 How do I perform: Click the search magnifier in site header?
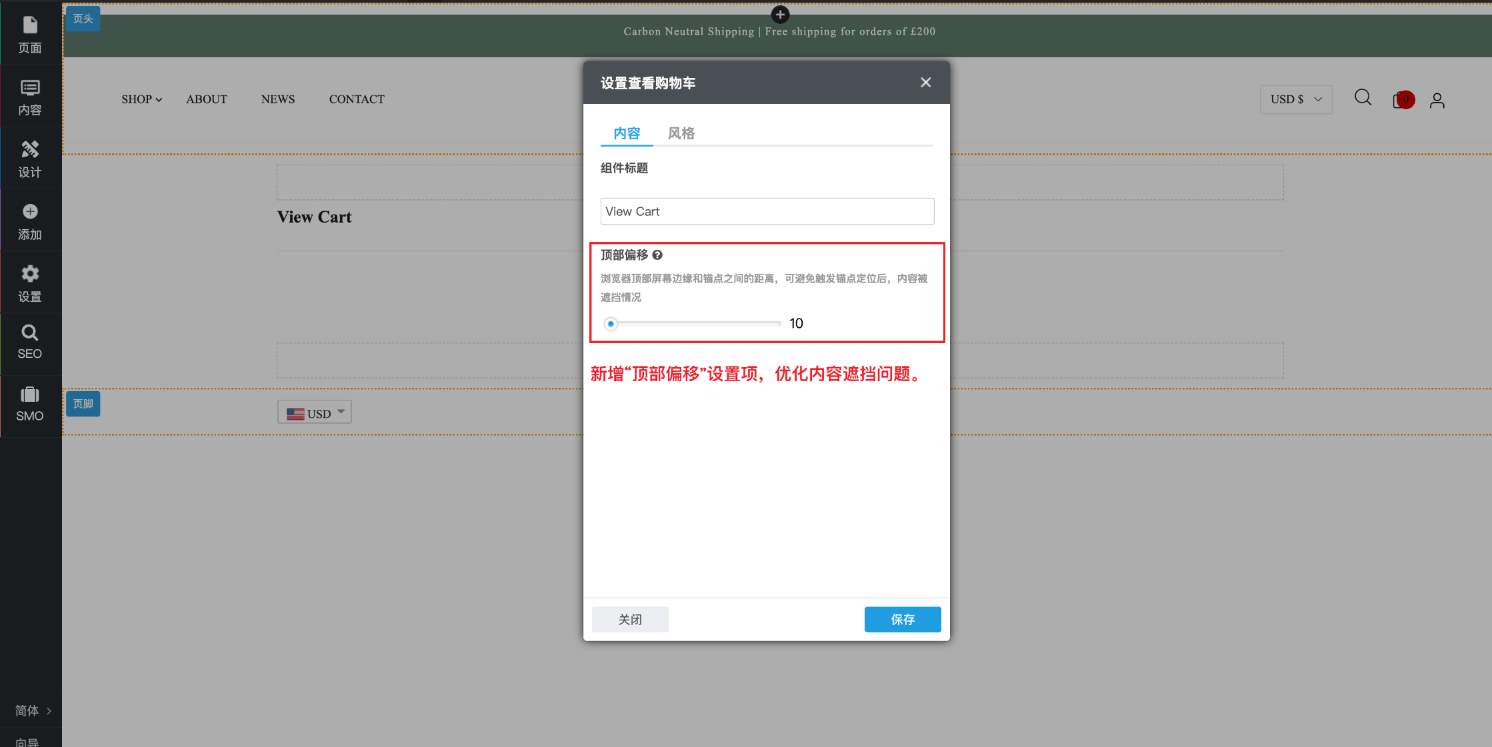pos(1362,98)
